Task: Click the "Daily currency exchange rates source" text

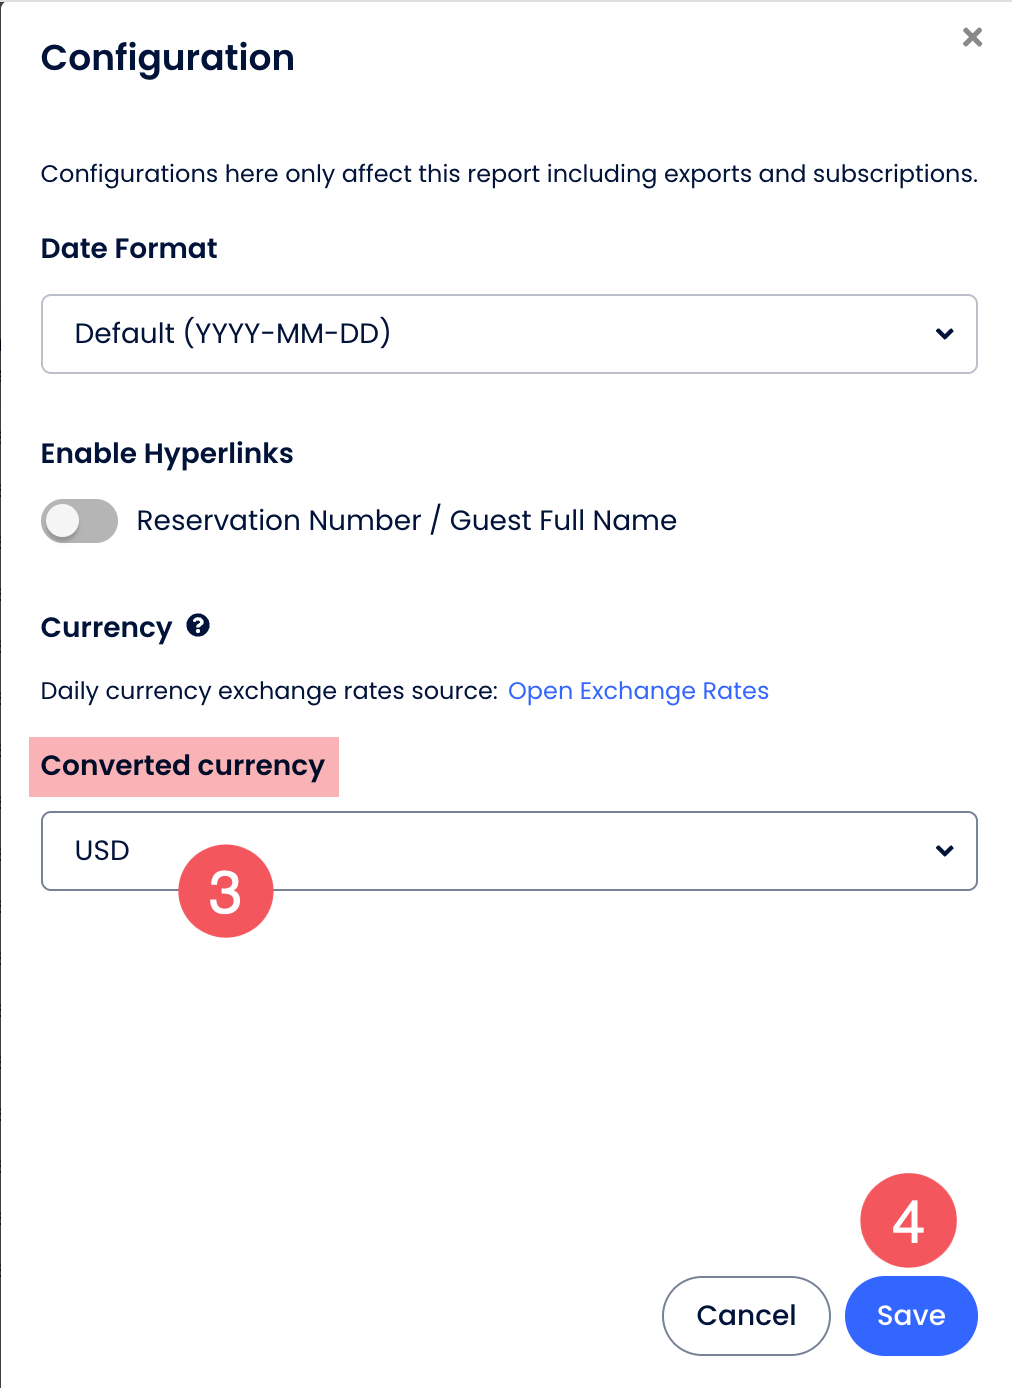Action: (x=269, y=691)
